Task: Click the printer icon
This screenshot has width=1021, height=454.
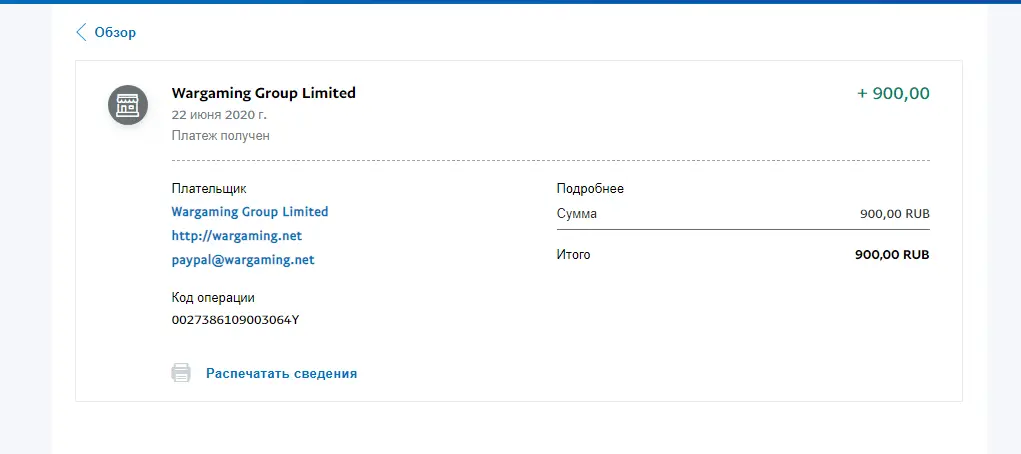Action: (x=181, y=373)
